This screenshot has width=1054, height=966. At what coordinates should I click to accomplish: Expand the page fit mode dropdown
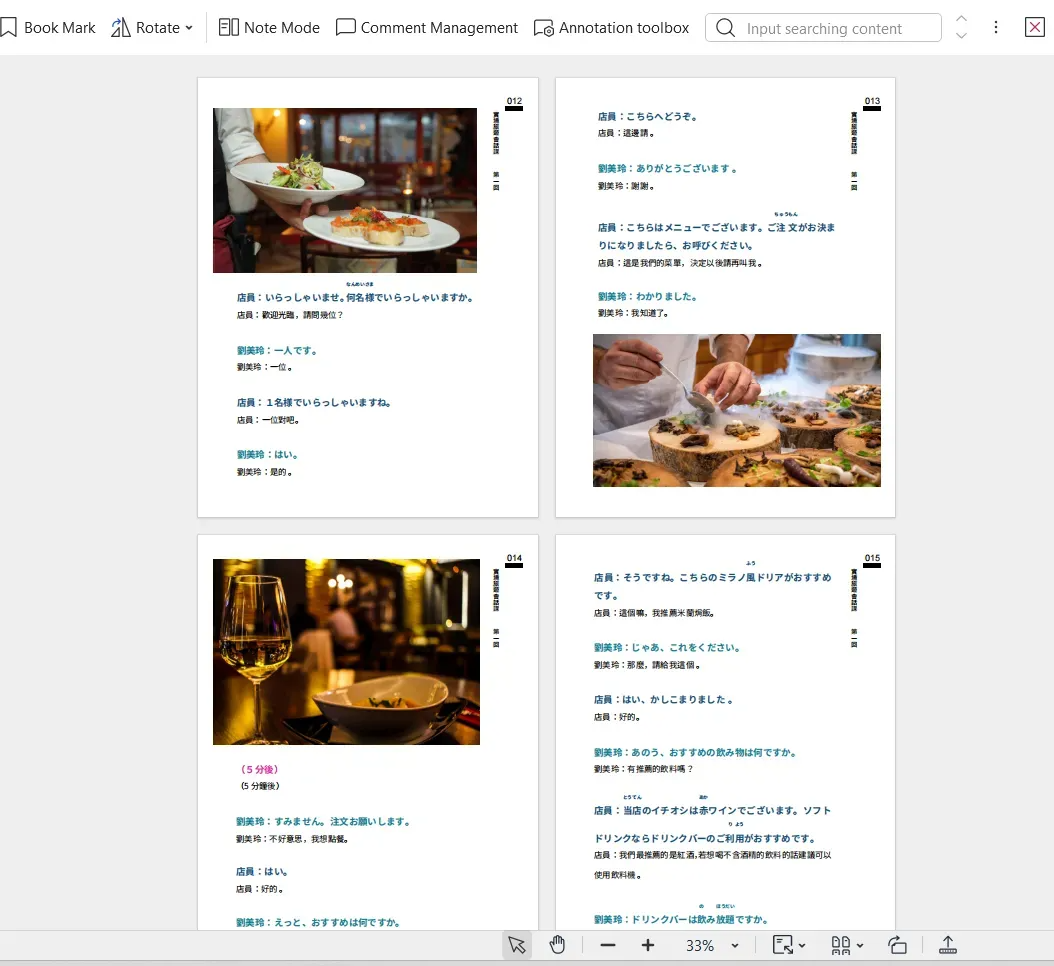pos(790,945)
